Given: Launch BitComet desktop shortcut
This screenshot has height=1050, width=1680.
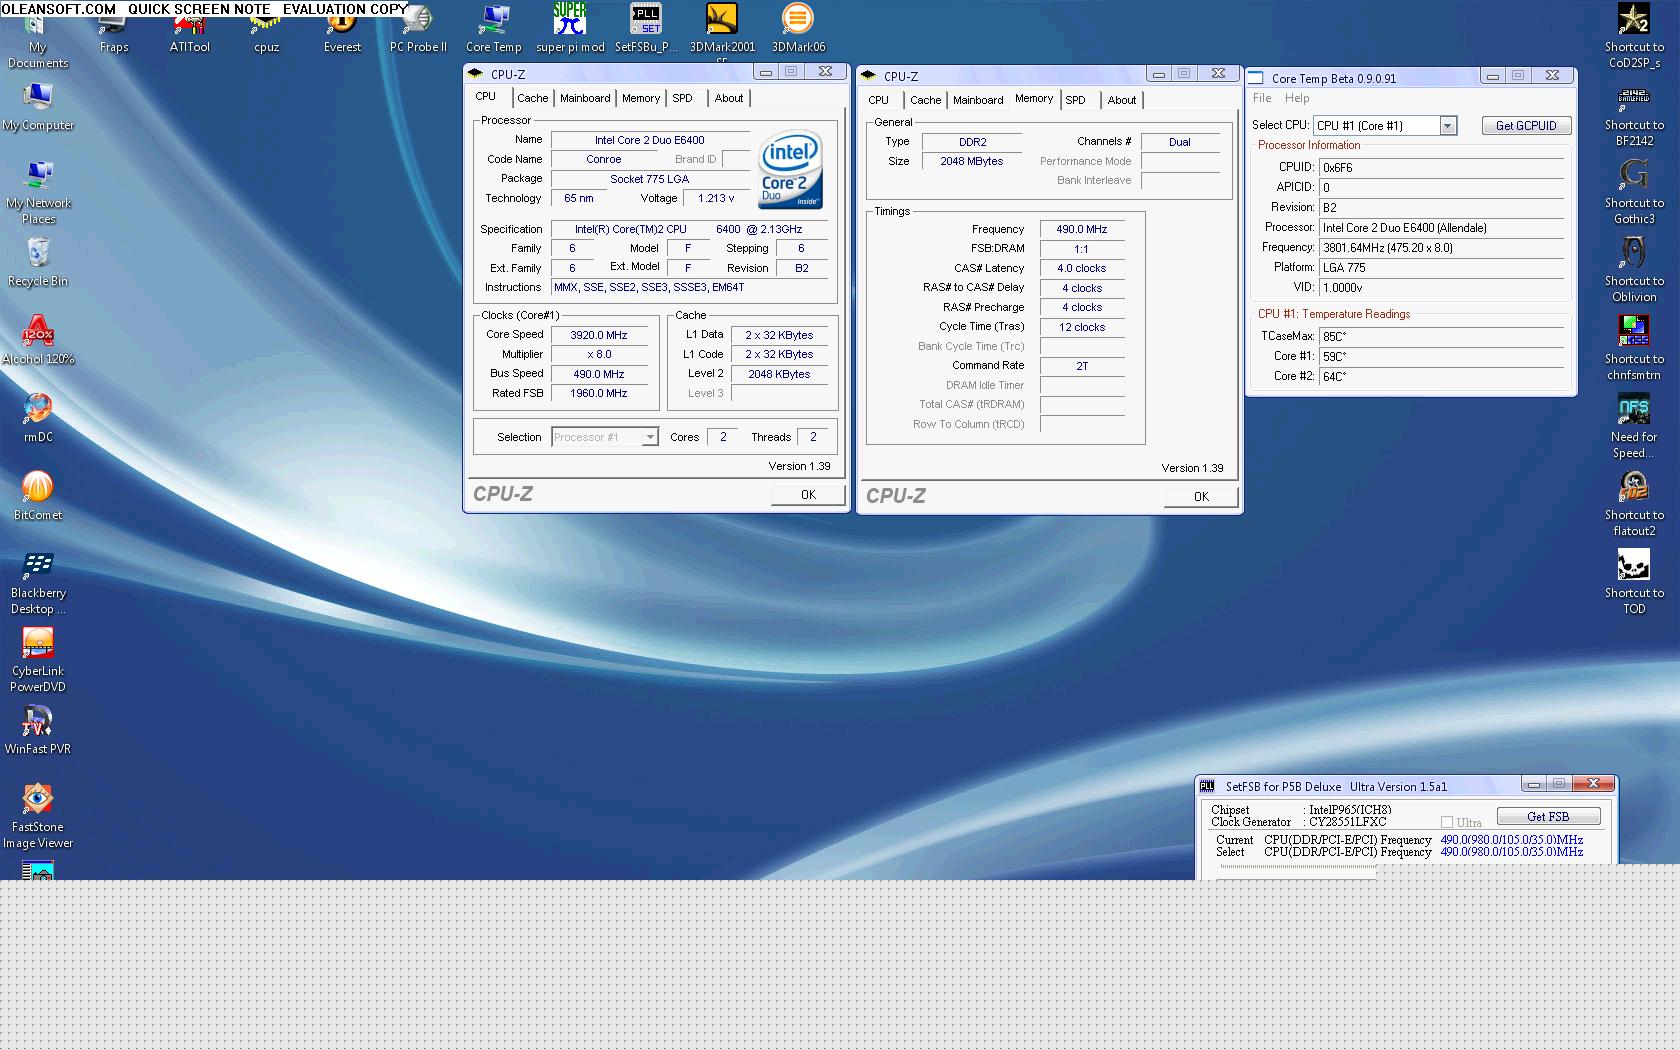Looking at the screenshot, I should [x=38, y=497].
